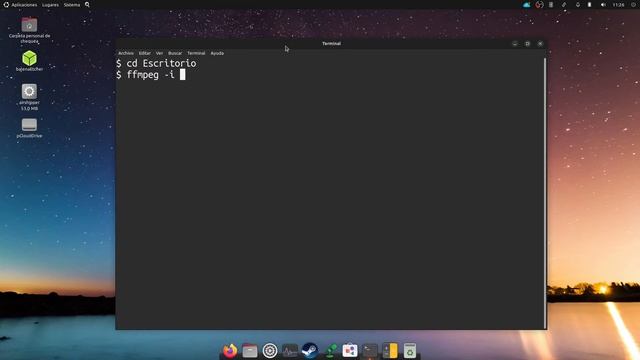Viewport: 640px width, 360px height.
Task: Click the pCloud cloud tray icon
Action: (x=527, y=5)
